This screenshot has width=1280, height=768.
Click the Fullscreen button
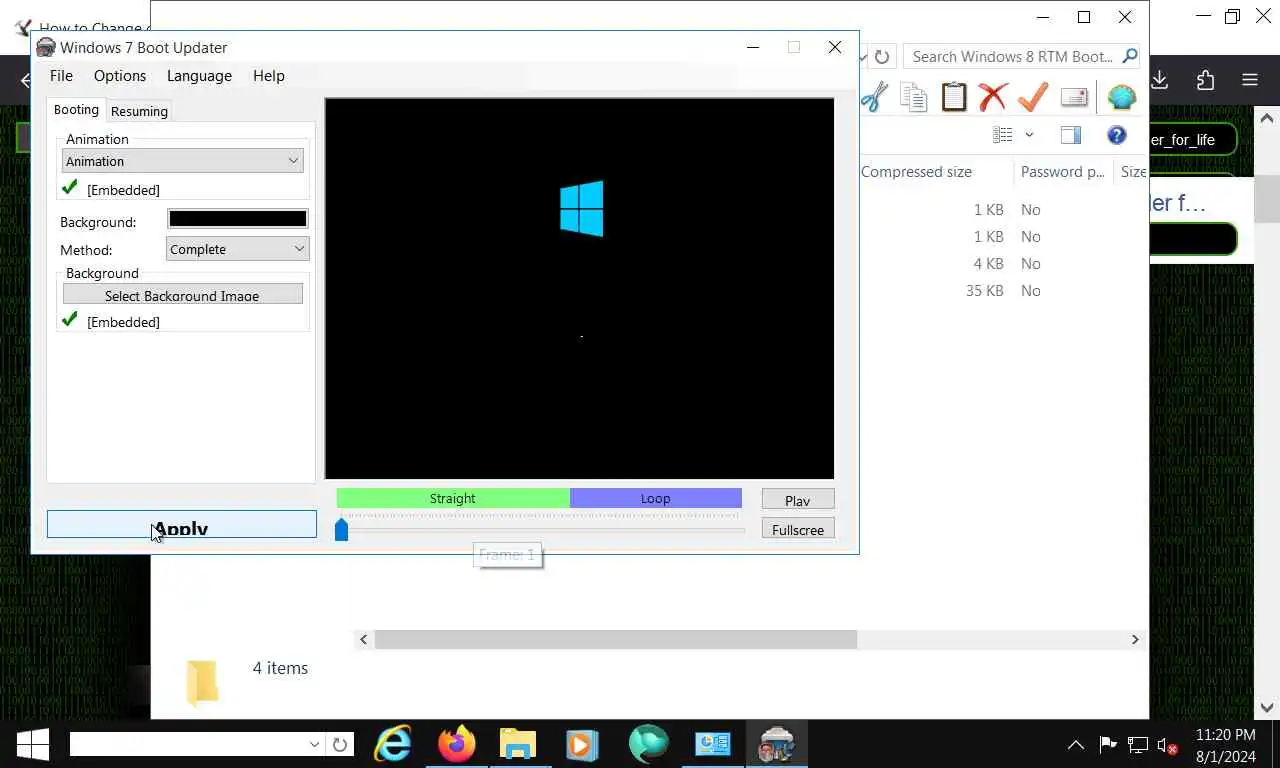click(798, 529)
